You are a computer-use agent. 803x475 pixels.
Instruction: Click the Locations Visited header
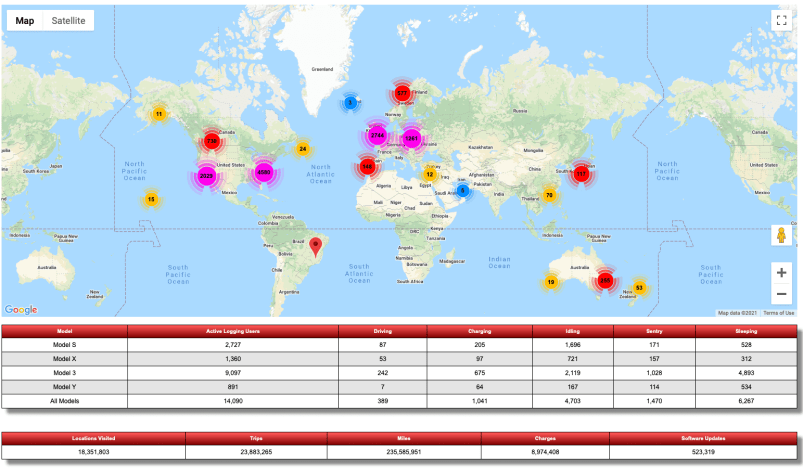click(x=93, y=438)
